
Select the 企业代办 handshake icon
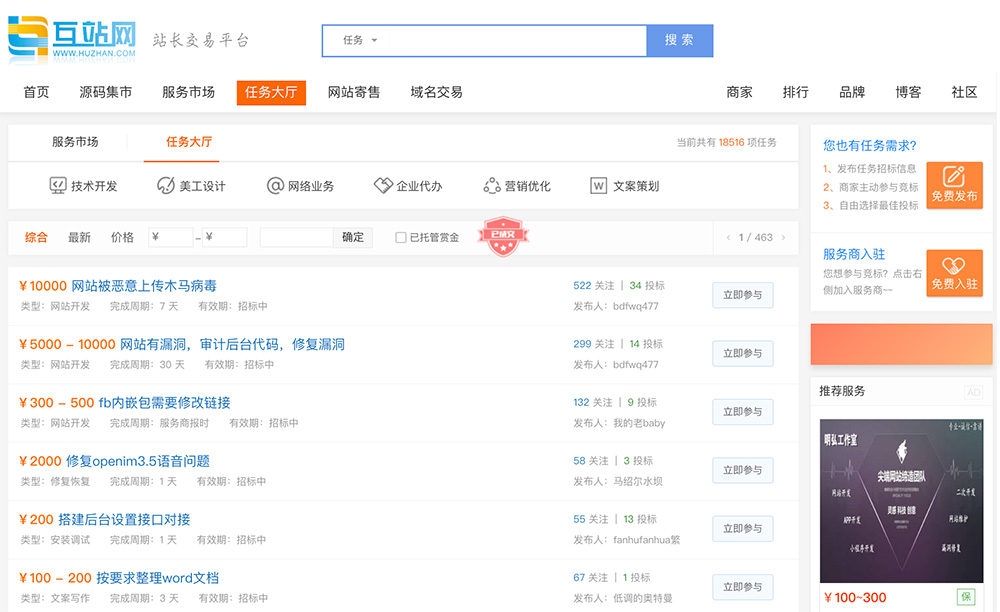(x=383, y=186)
